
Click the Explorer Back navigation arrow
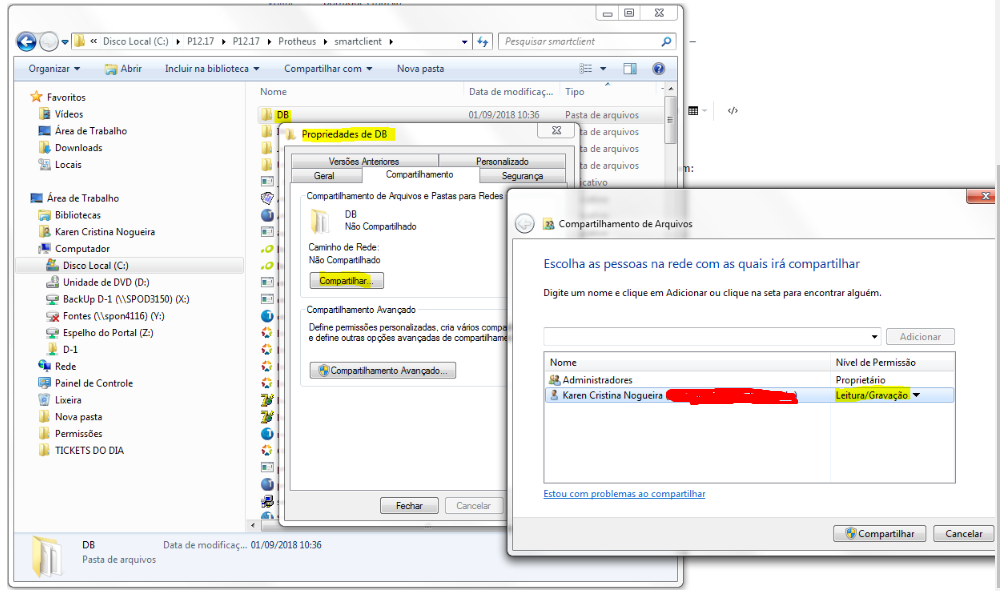26,42
